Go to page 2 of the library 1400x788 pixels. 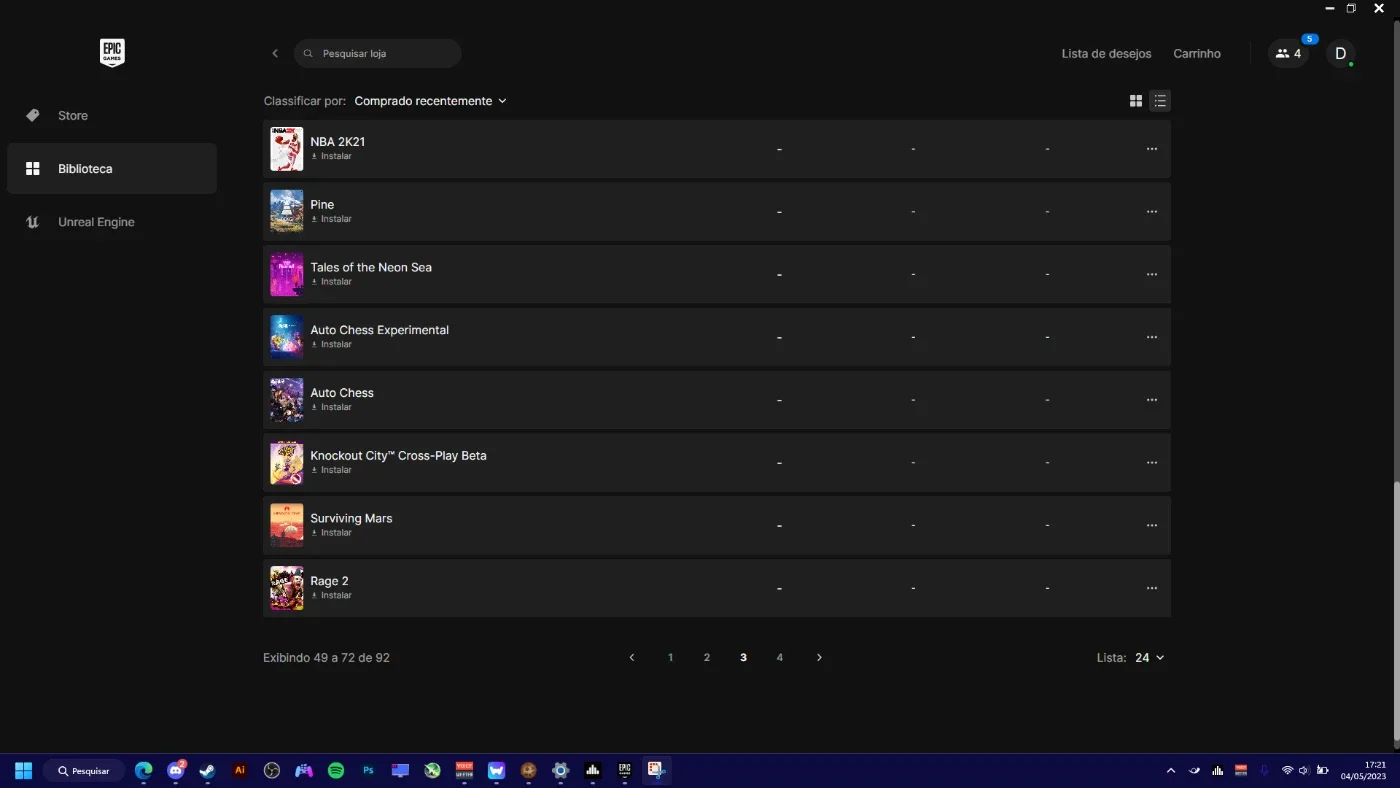(707, 658)
